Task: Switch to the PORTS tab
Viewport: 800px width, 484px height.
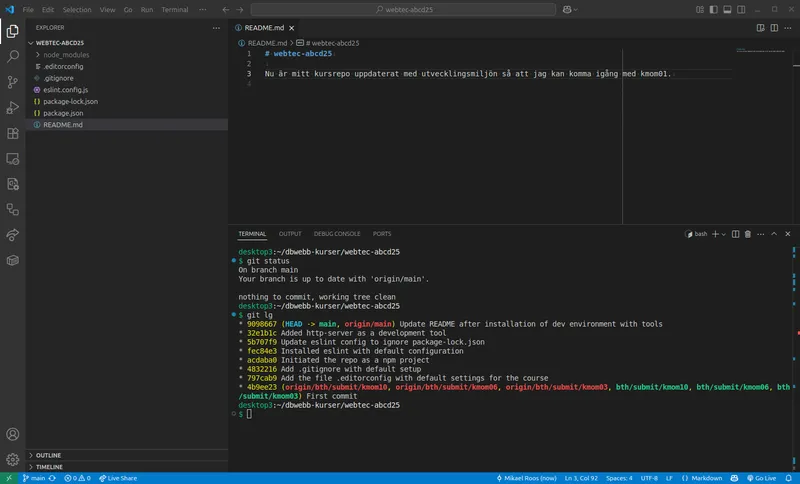Action: (x=382, y=234)
